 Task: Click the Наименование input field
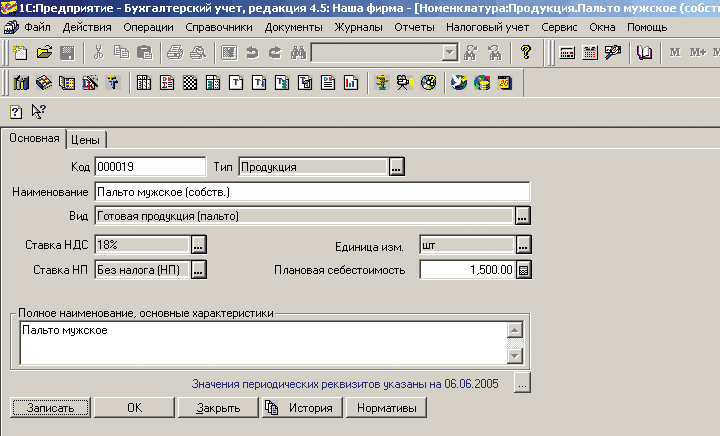click(x=311, y=191)
